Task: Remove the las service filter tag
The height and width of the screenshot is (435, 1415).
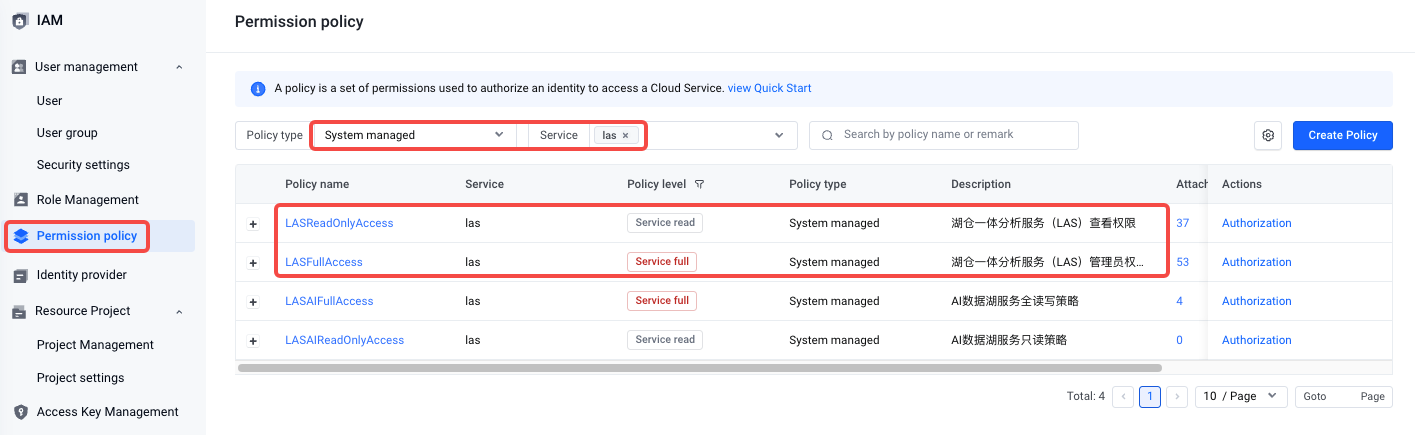Action: click(626, 135)
